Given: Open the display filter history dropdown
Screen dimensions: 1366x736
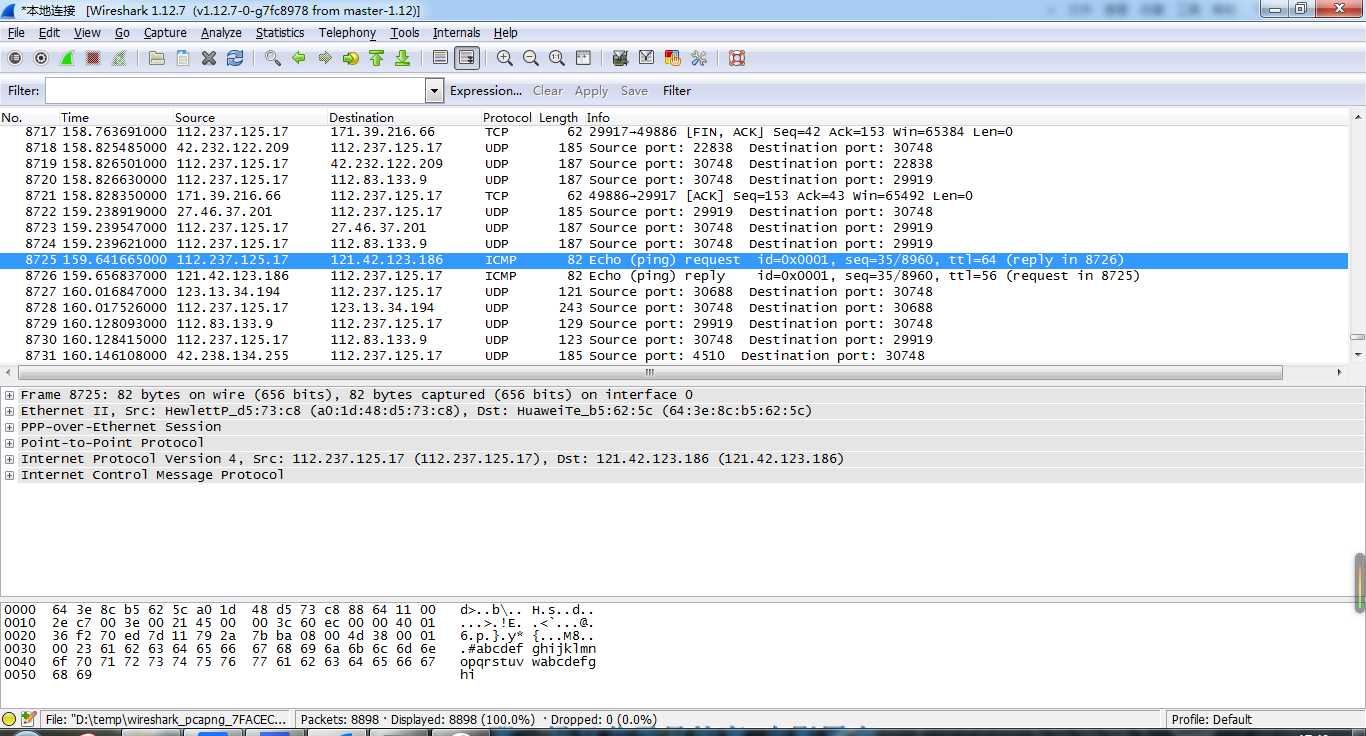Looking at the screenshot, I should coord(434,91).
